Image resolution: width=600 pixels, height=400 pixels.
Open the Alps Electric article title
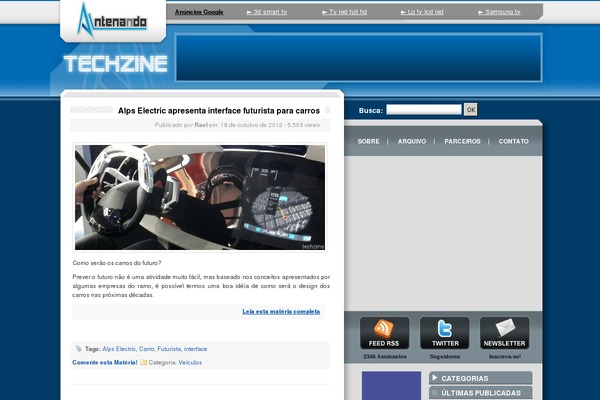click(x=218, y=111)
